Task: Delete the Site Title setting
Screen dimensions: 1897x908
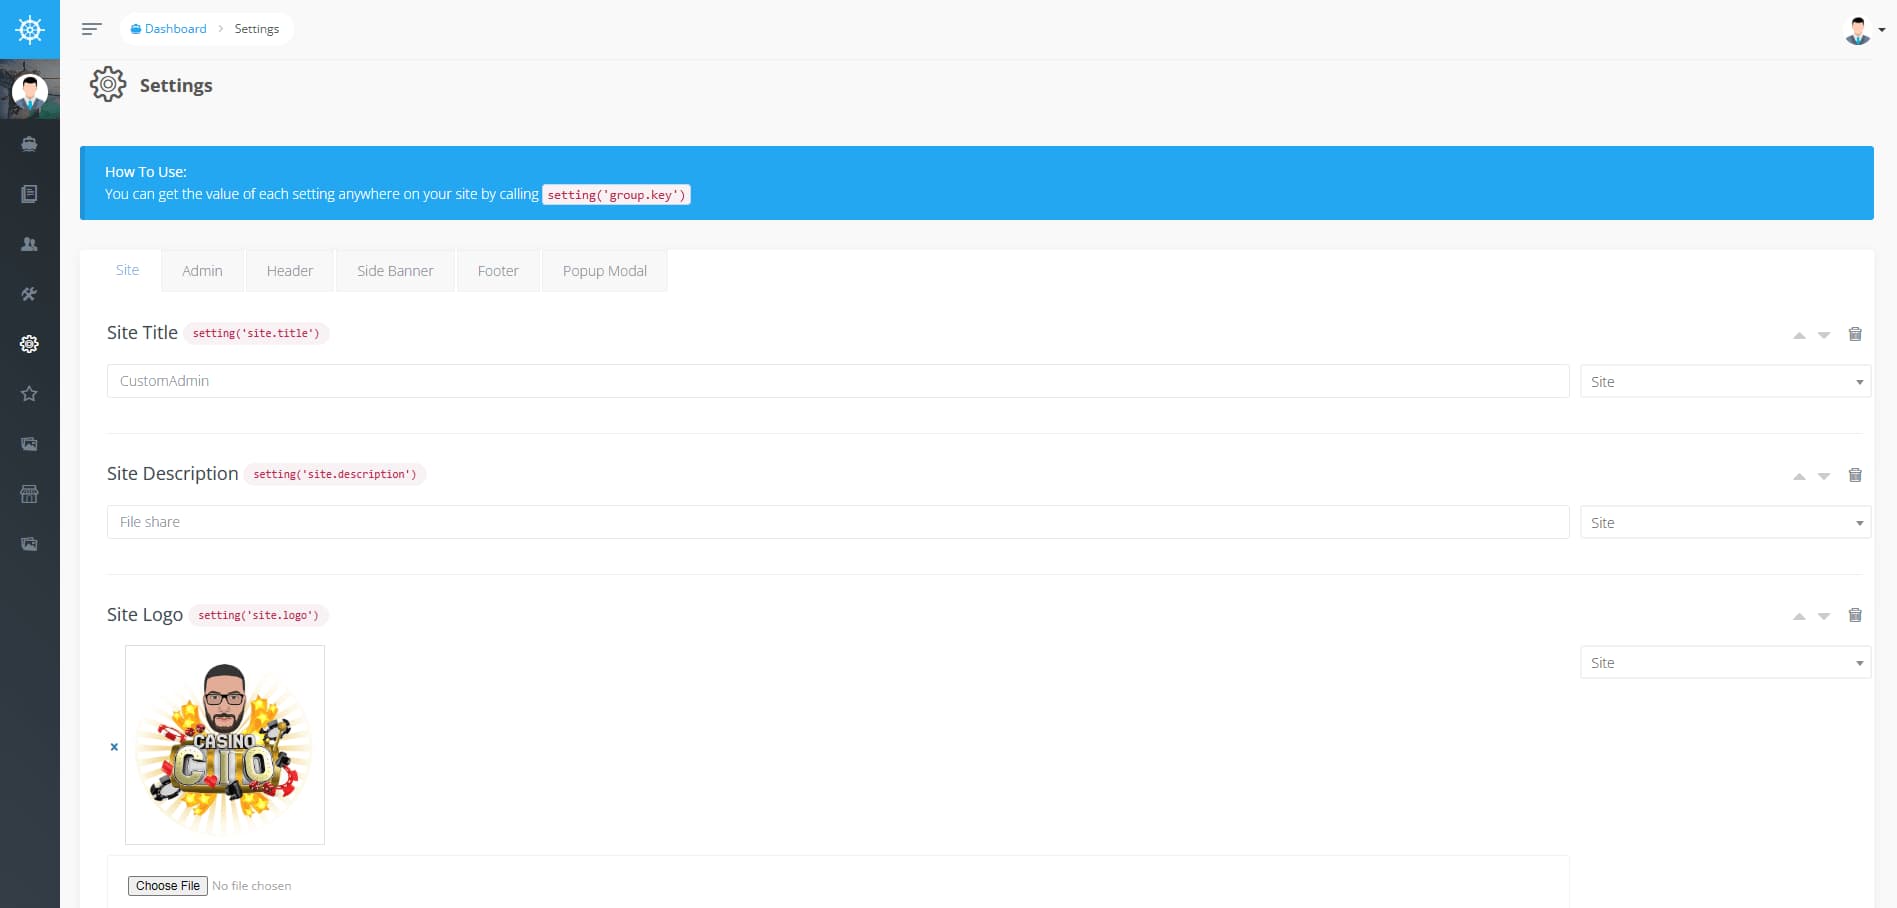Action: click(x=1855, y=334)
